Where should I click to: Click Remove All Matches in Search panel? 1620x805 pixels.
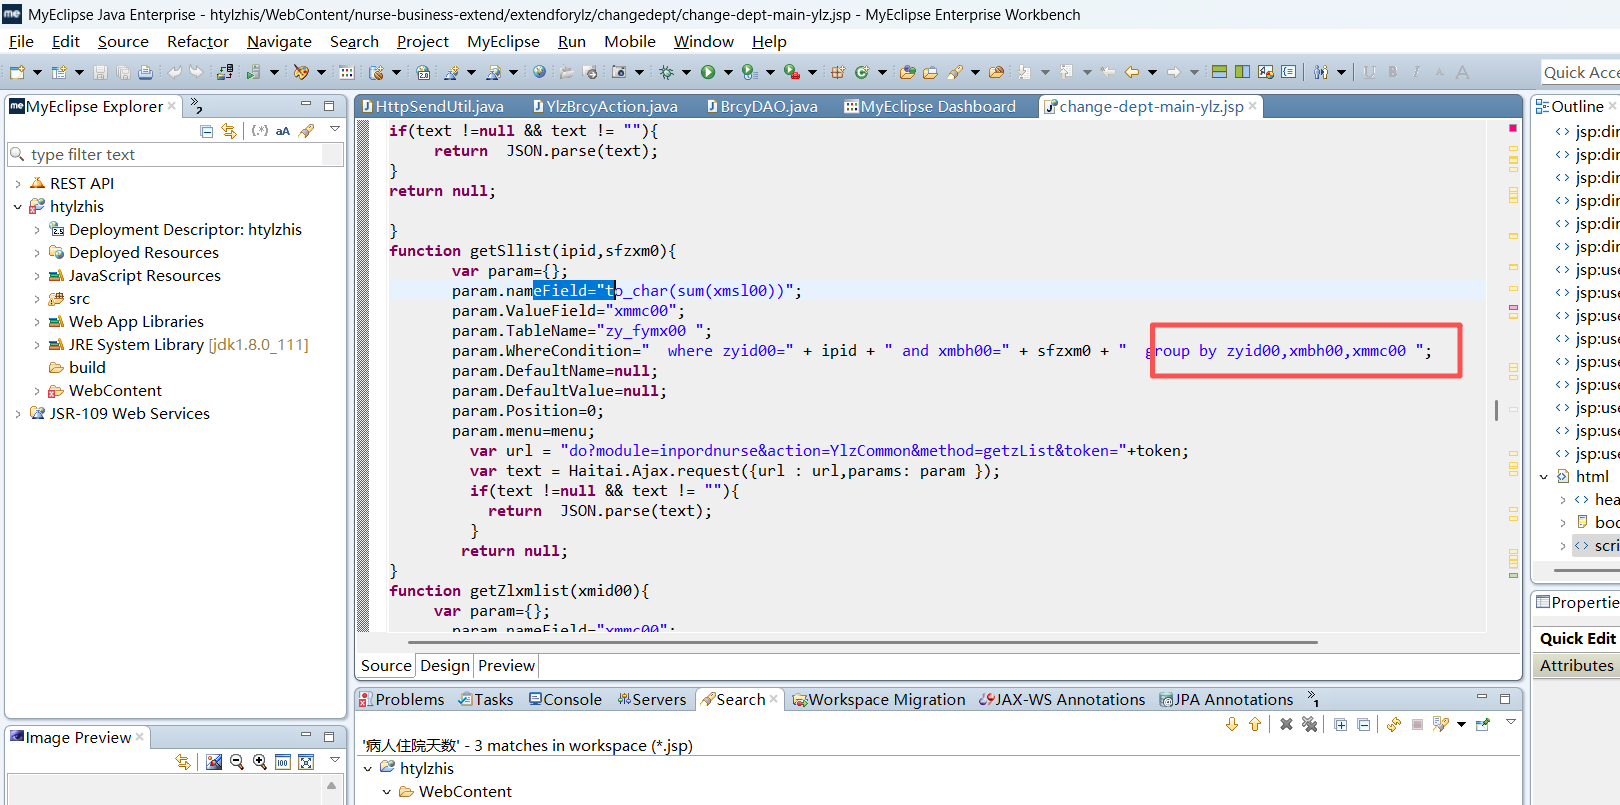tap(1309, 724)
